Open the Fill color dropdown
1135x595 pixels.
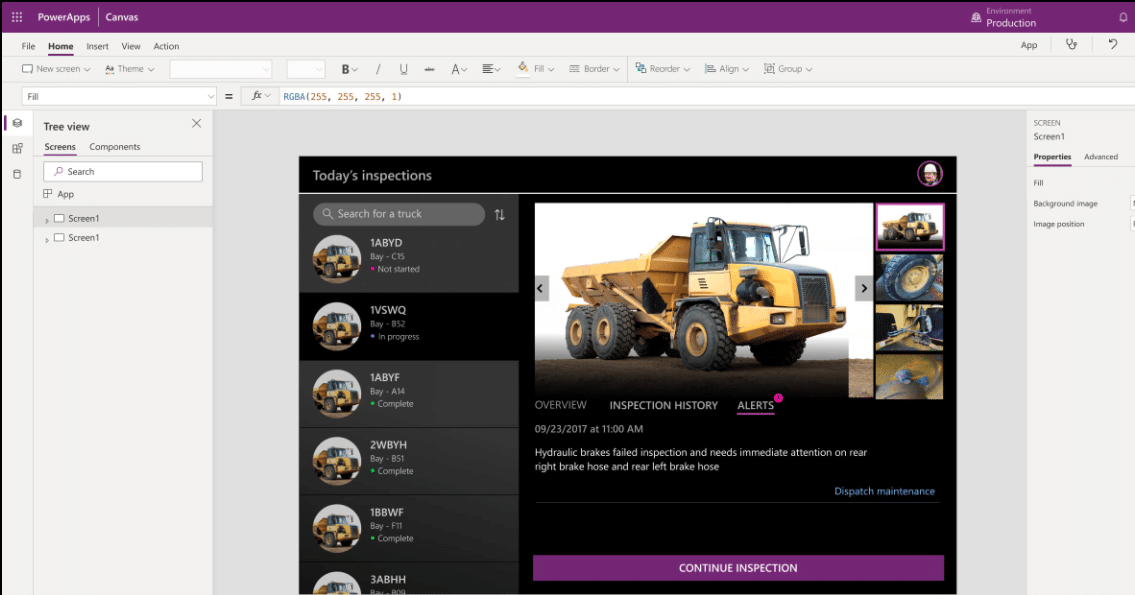pyautogui.click(x=536, y=69)
